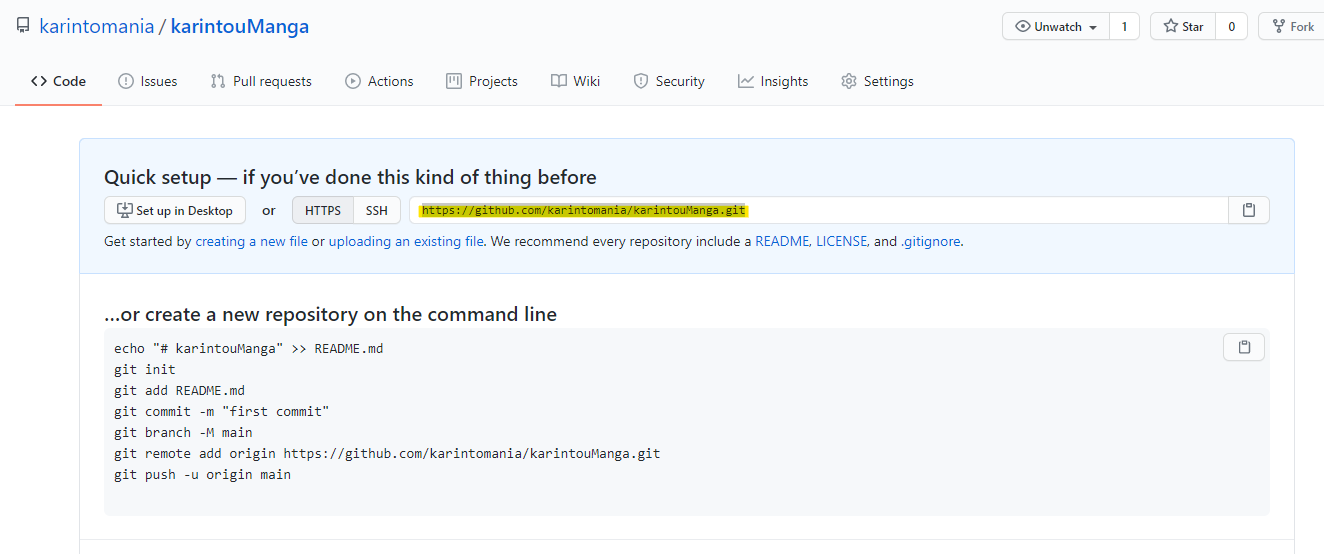Open the Issues tab
Screen dimensions: 1324x554
pyautogui.click(x=147, y=81)
